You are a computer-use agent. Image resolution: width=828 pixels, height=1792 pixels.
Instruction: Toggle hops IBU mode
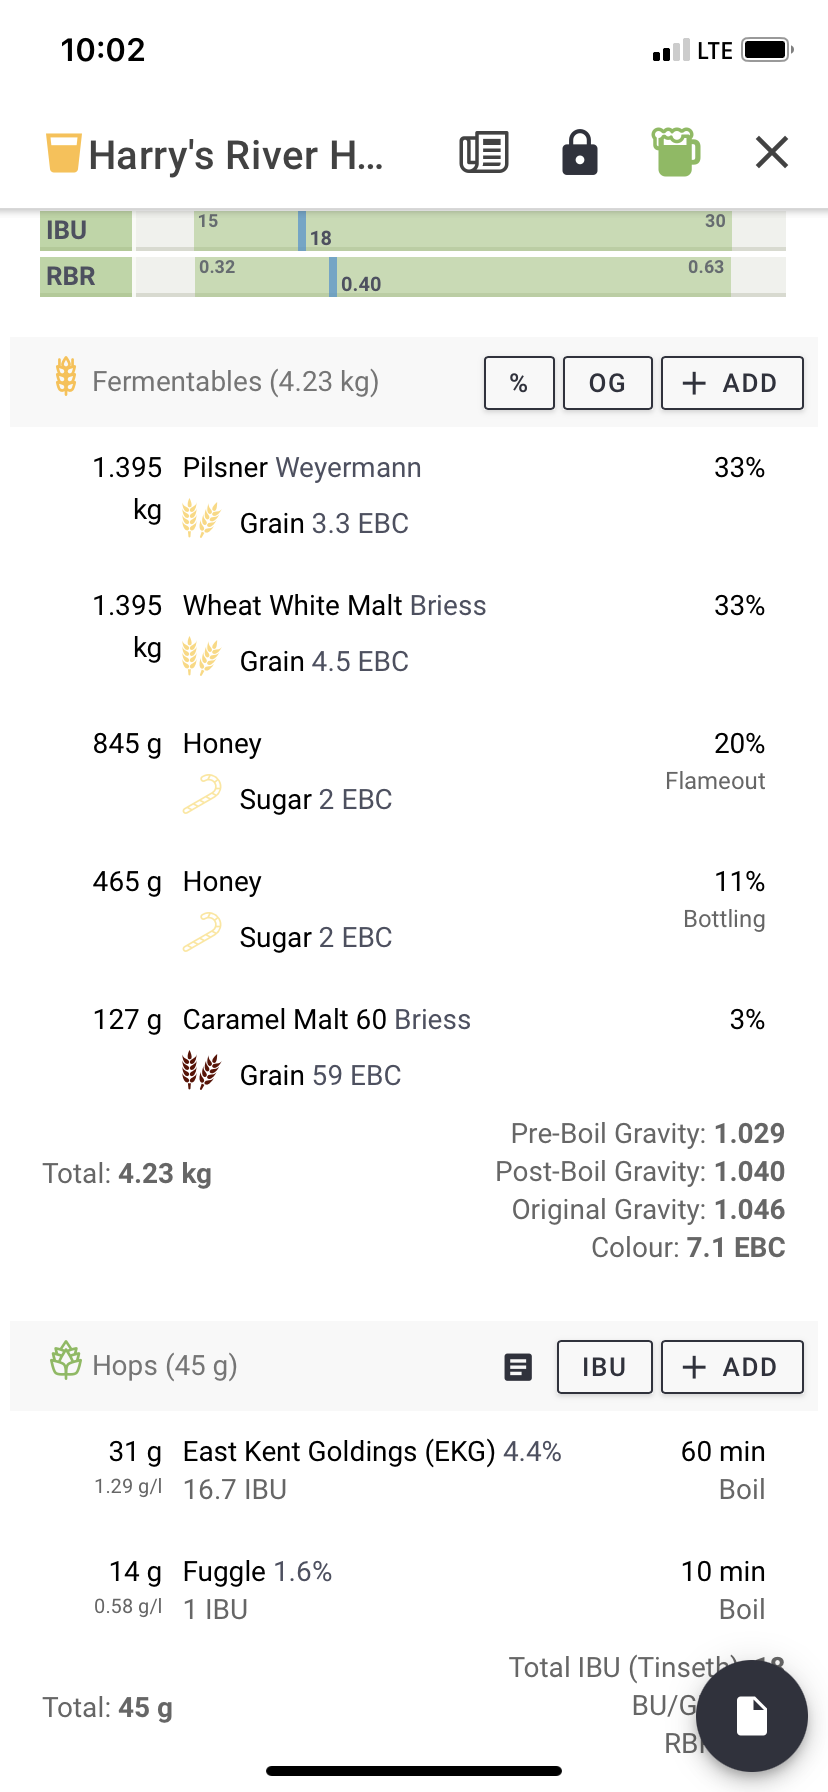pyautogui.click(x=604, y=1367)
